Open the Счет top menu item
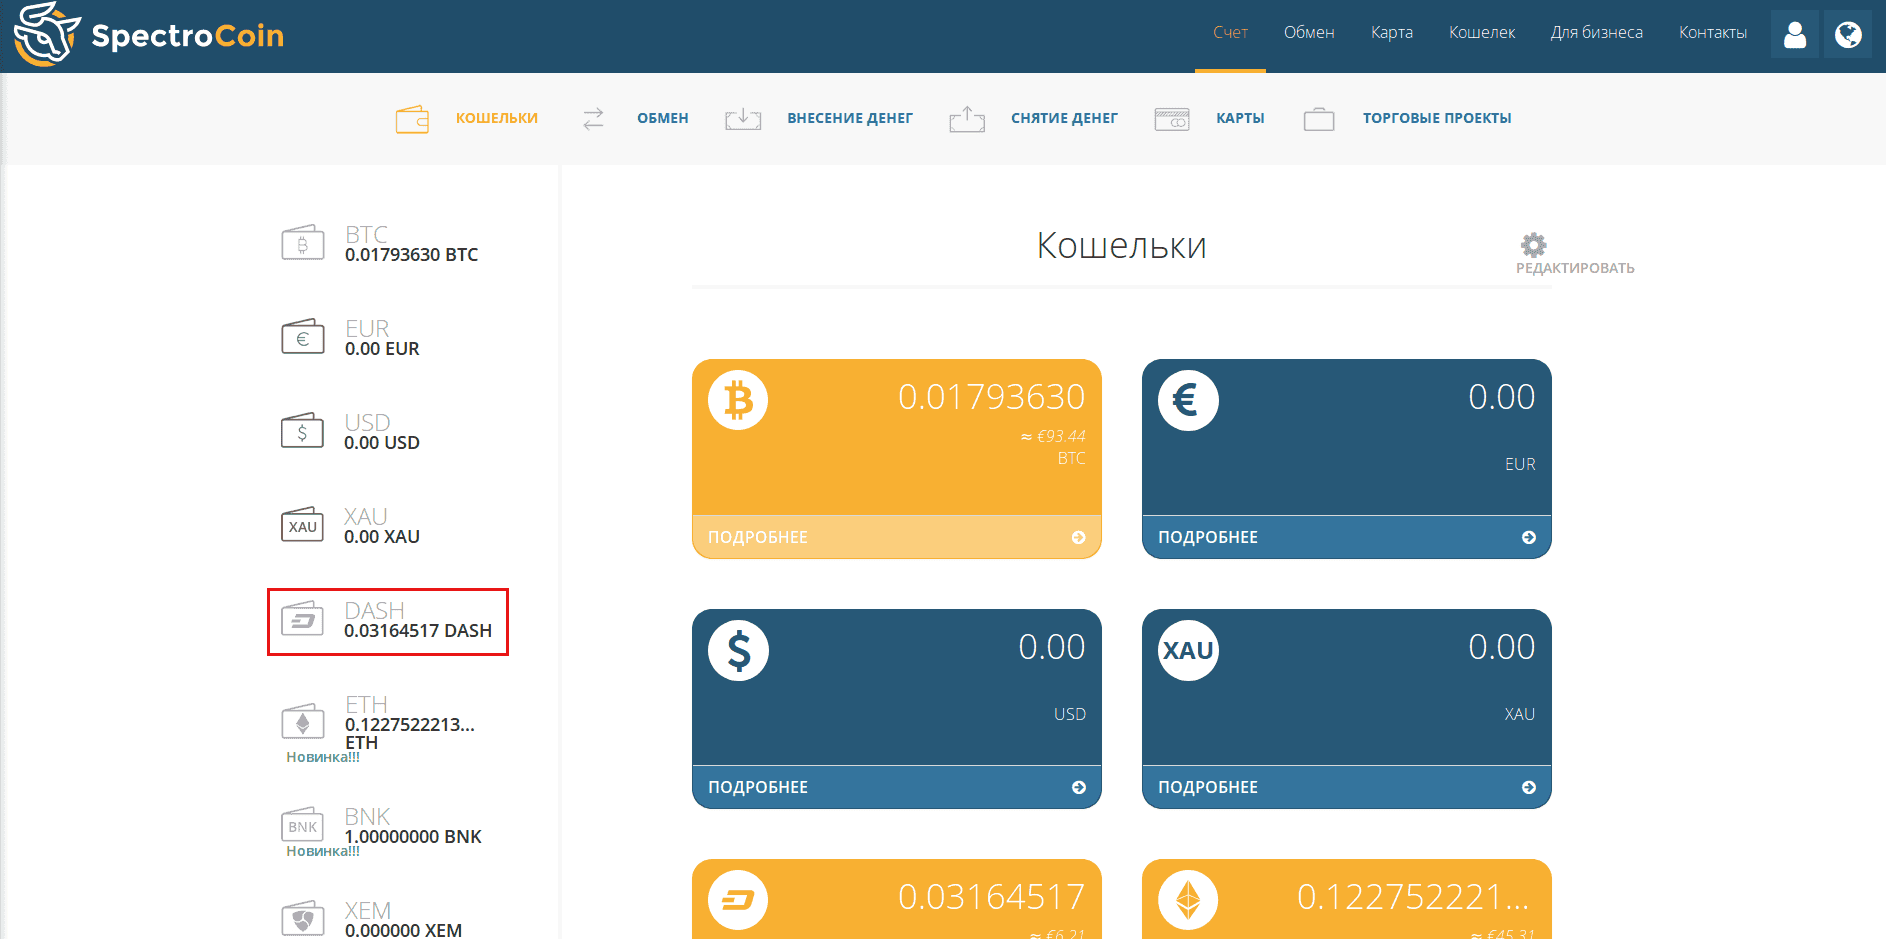1886x939 pixels. (x=1230, y=33)
